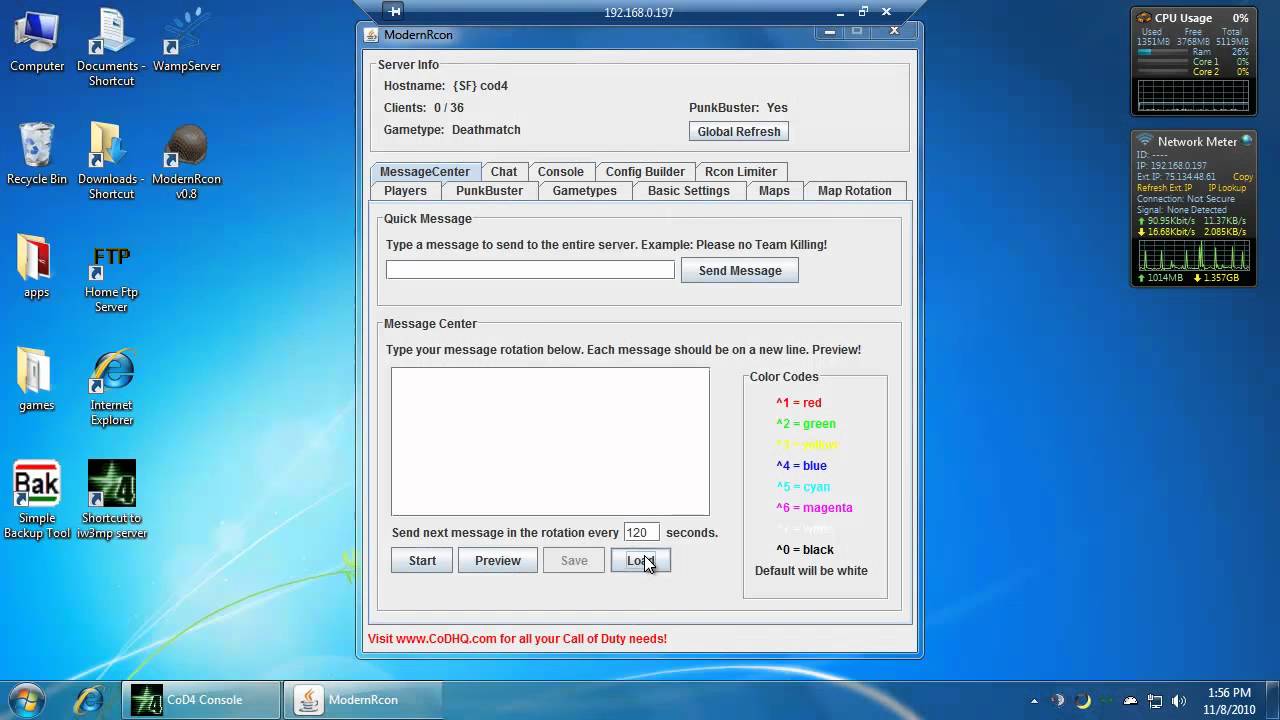Image resolution: width=1280 pixels, height=720 pixels.
Task: Switch to the MessageCenter tab
Action: coord(424,172)
